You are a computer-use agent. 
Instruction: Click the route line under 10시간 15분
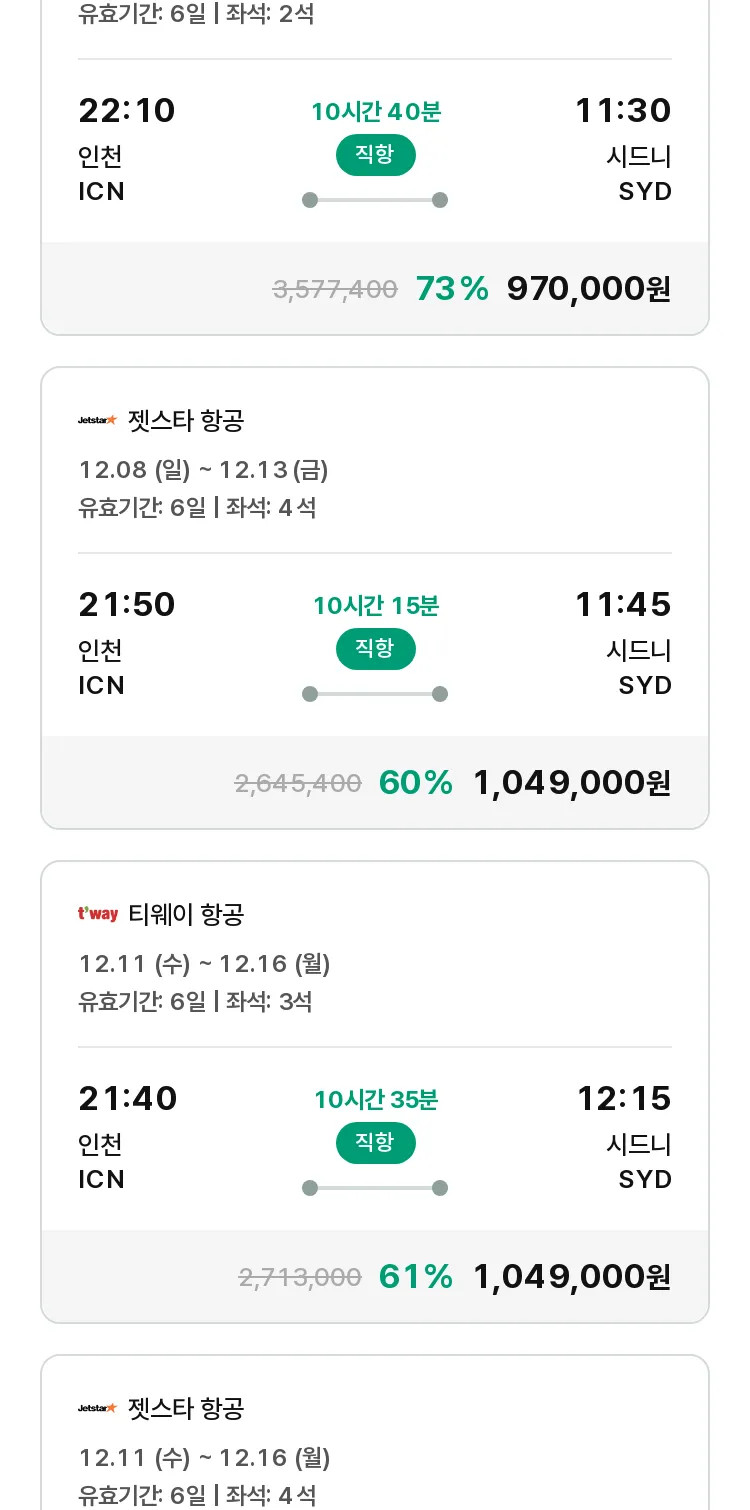(x=375, y=694)
